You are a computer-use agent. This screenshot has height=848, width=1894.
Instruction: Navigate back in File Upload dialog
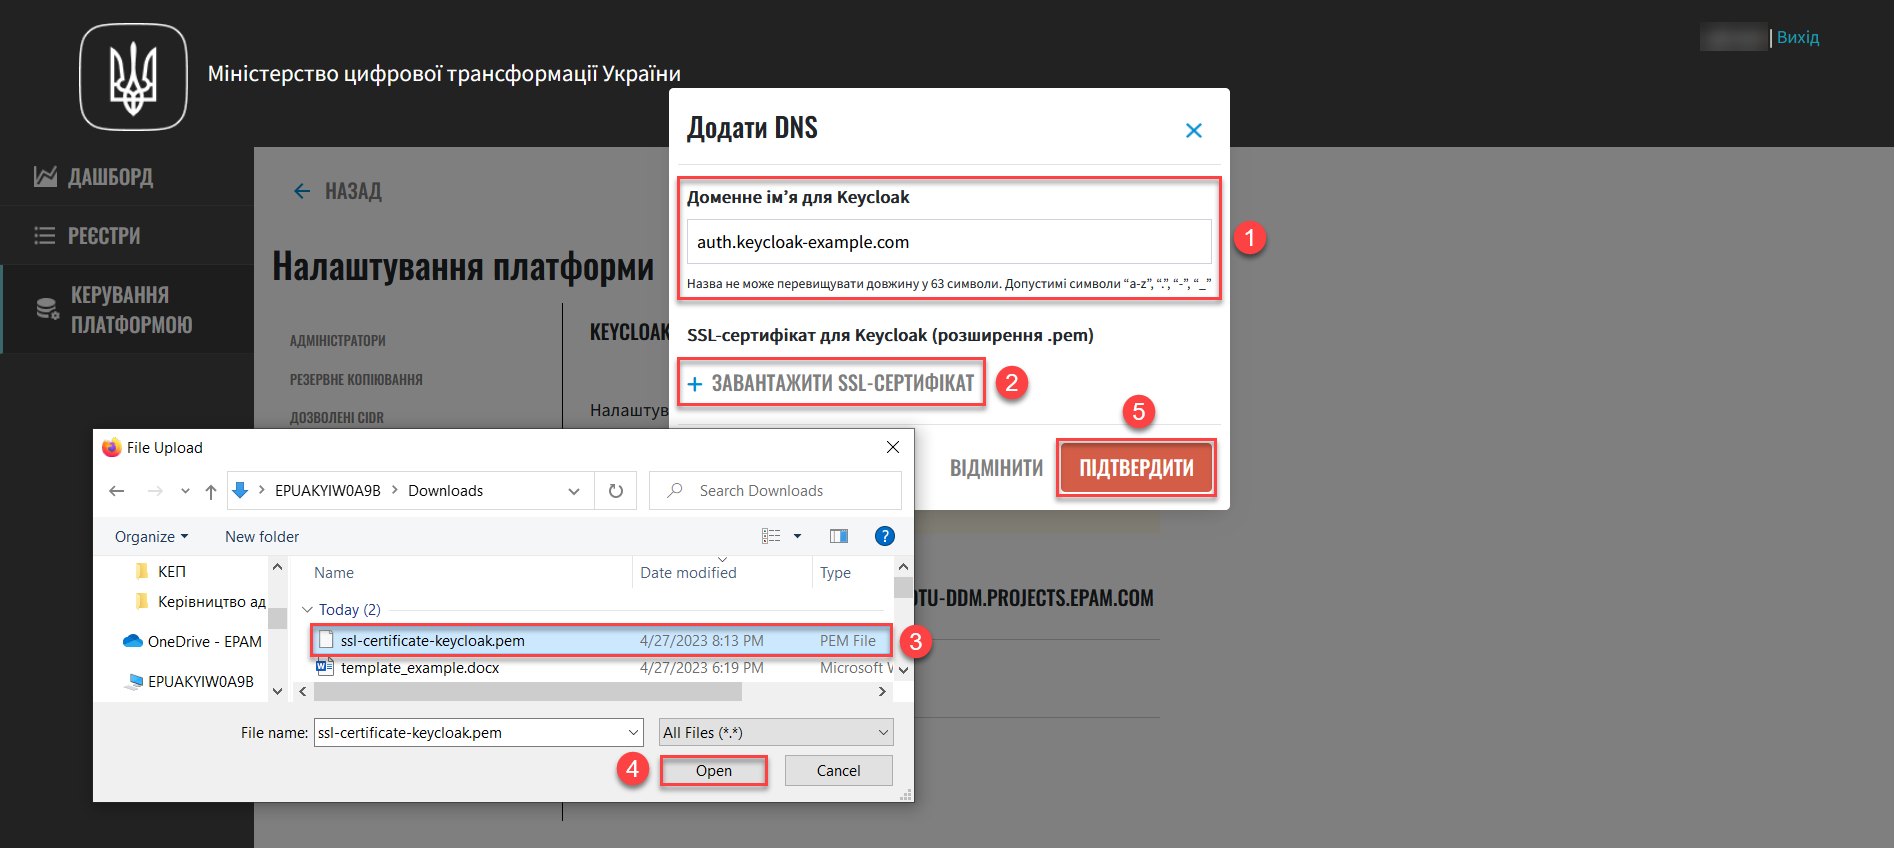coord(117,491)
